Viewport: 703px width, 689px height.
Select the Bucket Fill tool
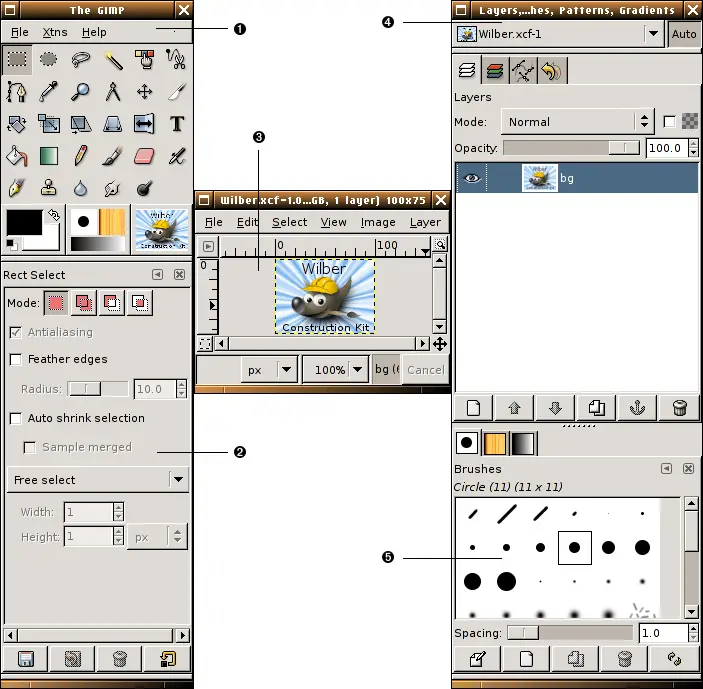click(17, 156)
